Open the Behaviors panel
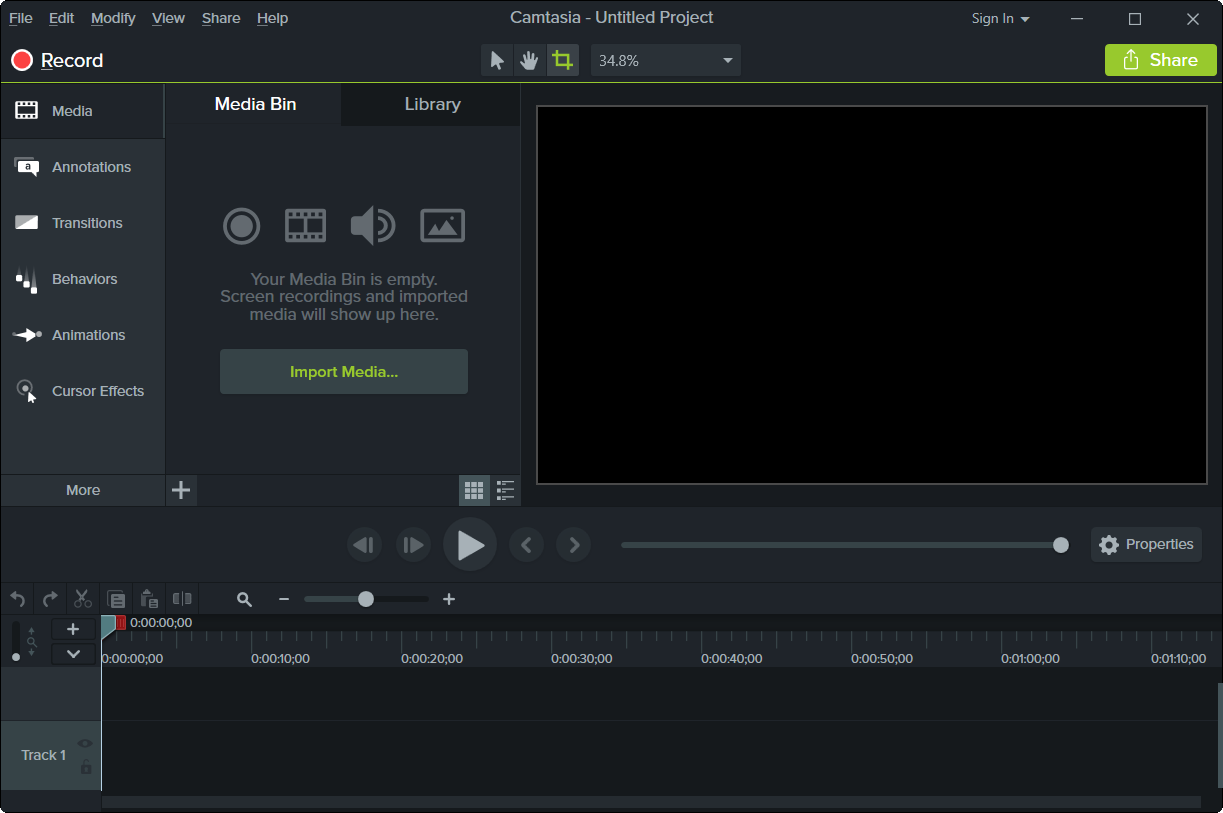Screen dimensions: 1223x813 coord(82,279)
